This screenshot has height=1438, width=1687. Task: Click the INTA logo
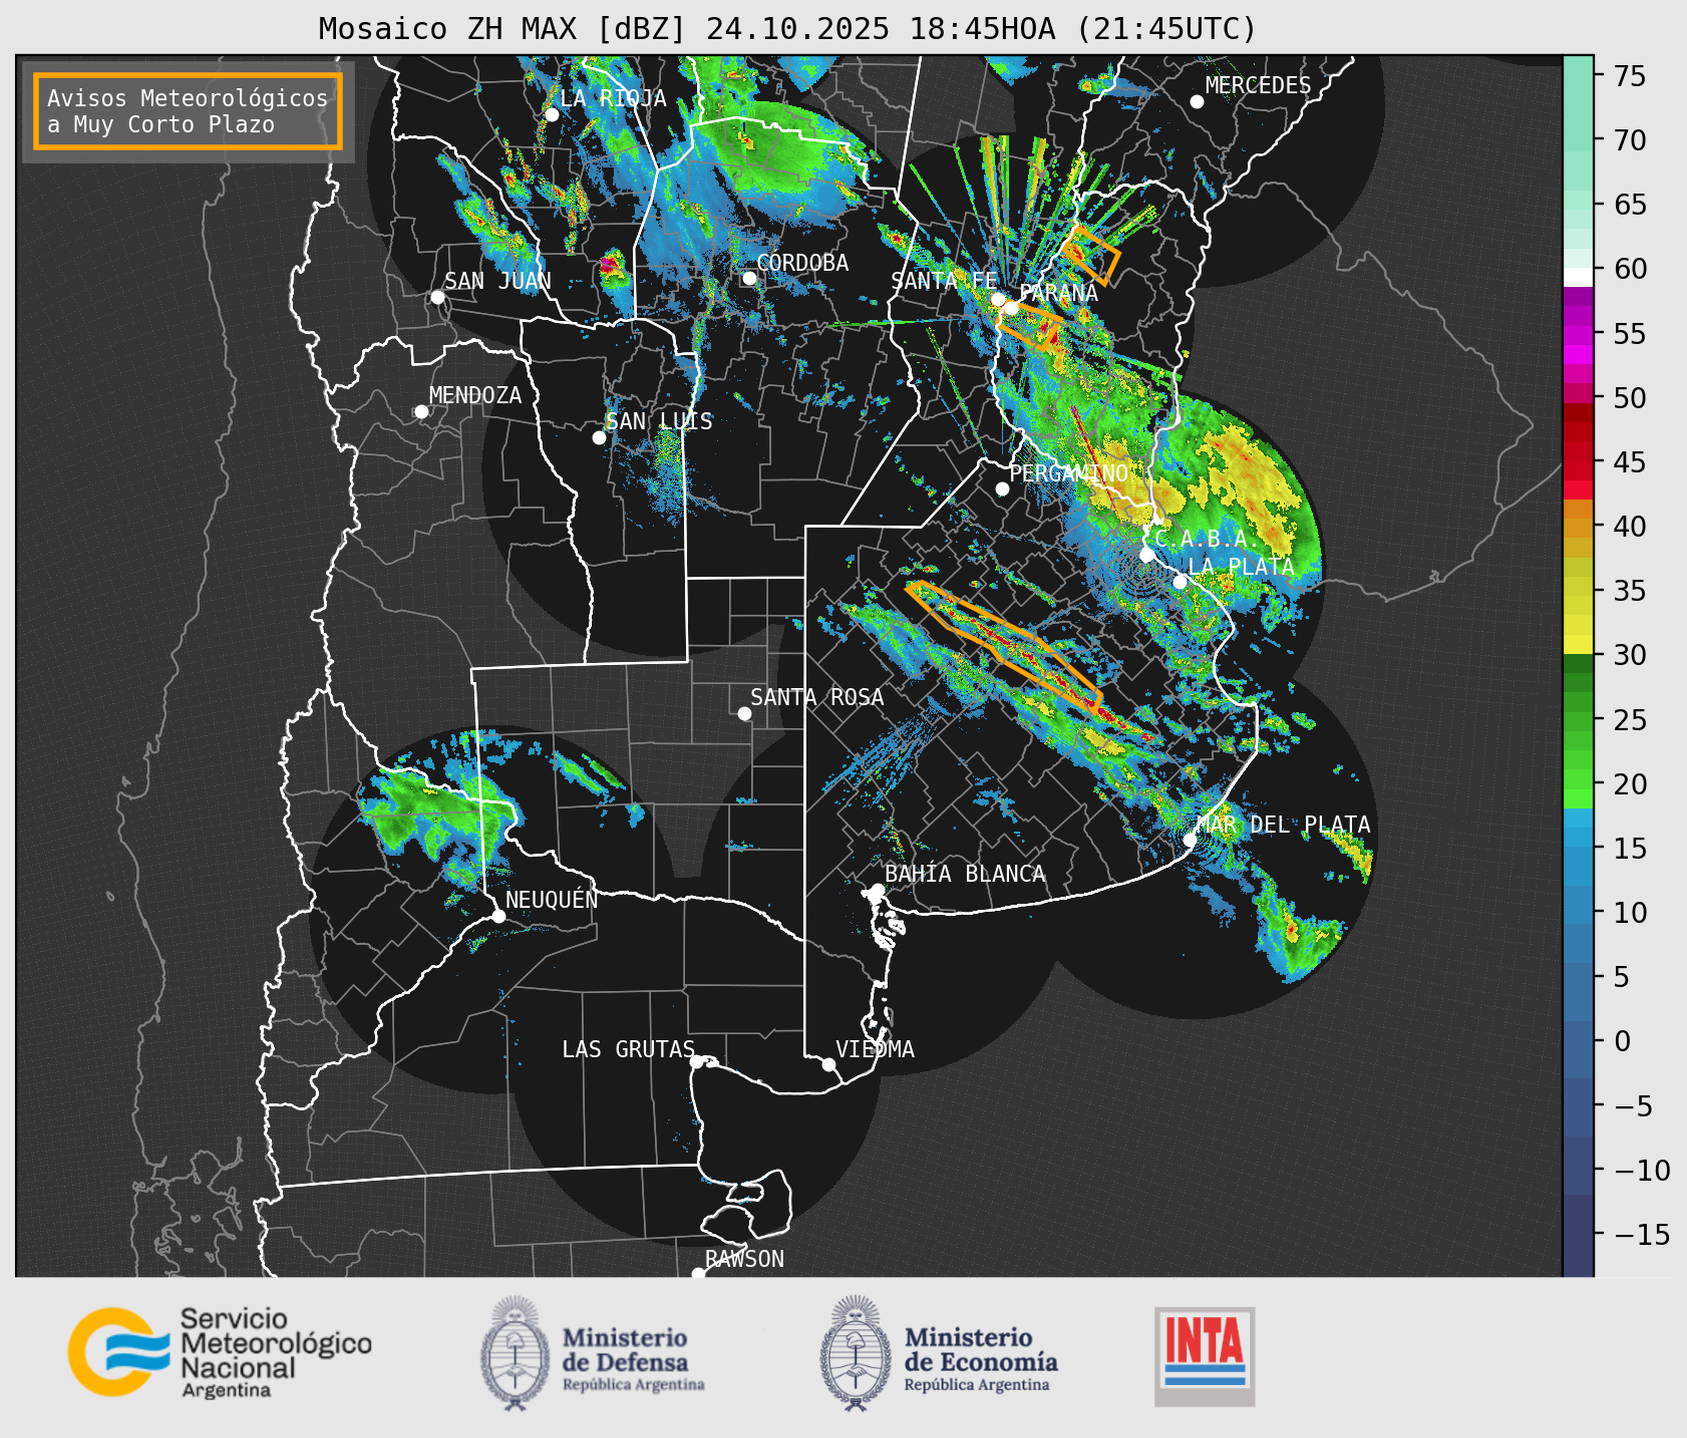point(1204,1356)
